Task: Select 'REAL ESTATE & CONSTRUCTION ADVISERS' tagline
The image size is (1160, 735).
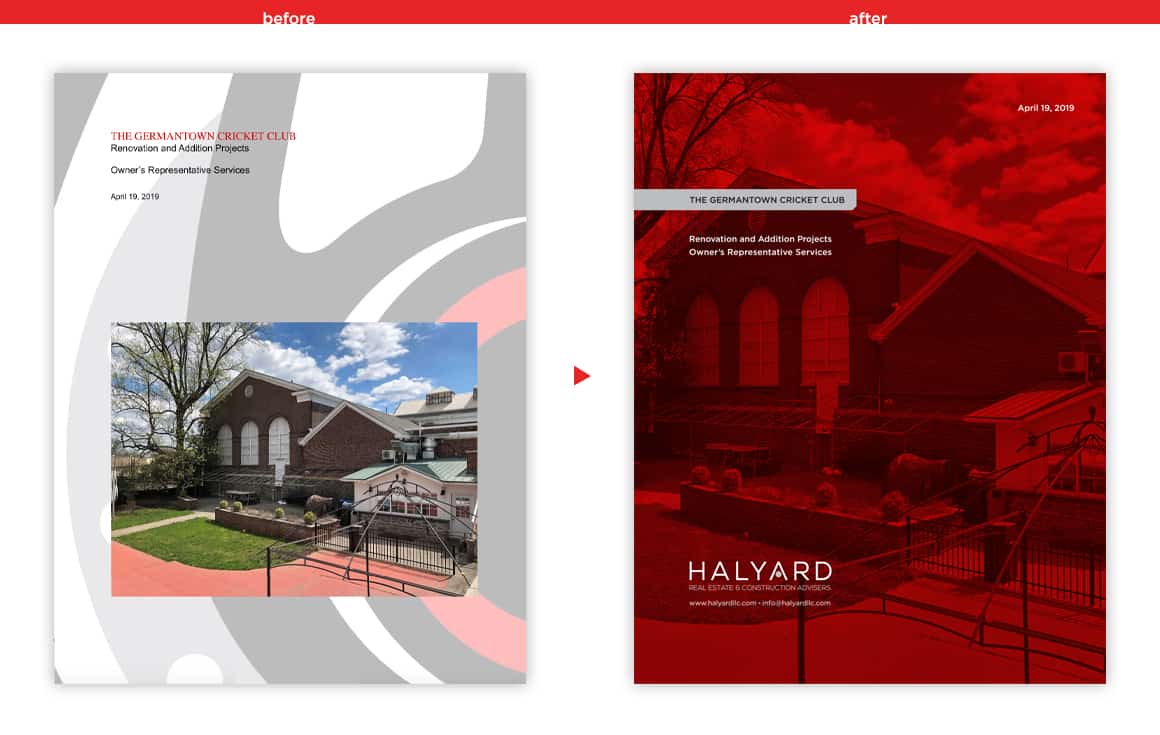Action: [x=760, y=588]
